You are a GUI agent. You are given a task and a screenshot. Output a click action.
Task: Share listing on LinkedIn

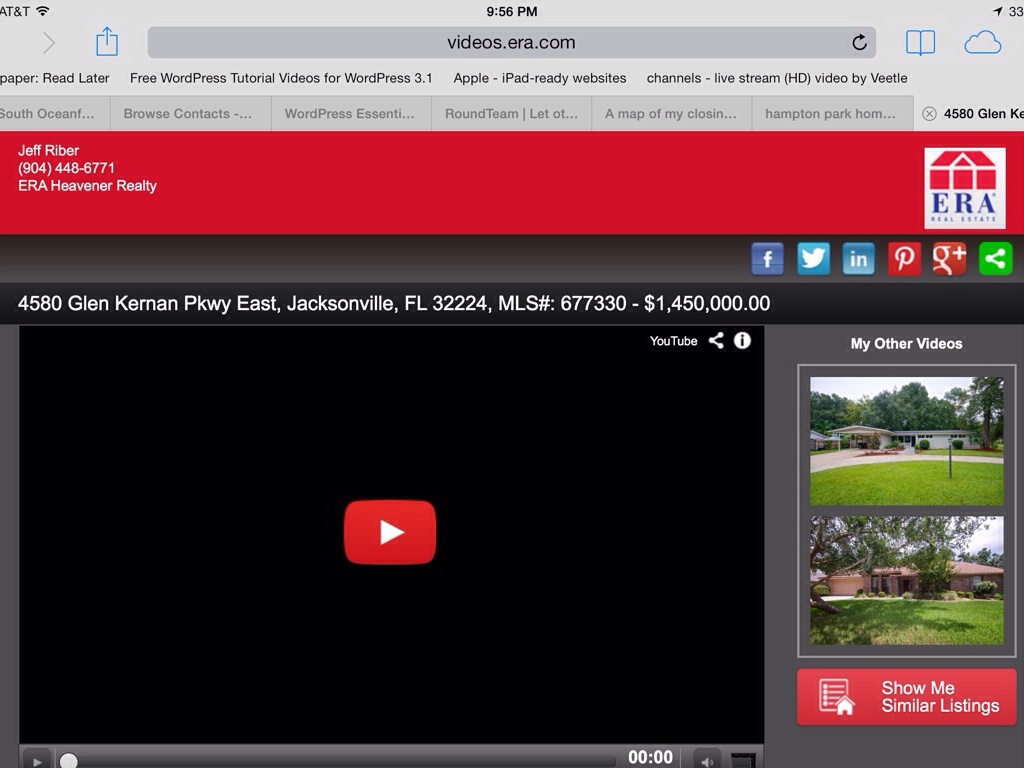coord(858,259)
